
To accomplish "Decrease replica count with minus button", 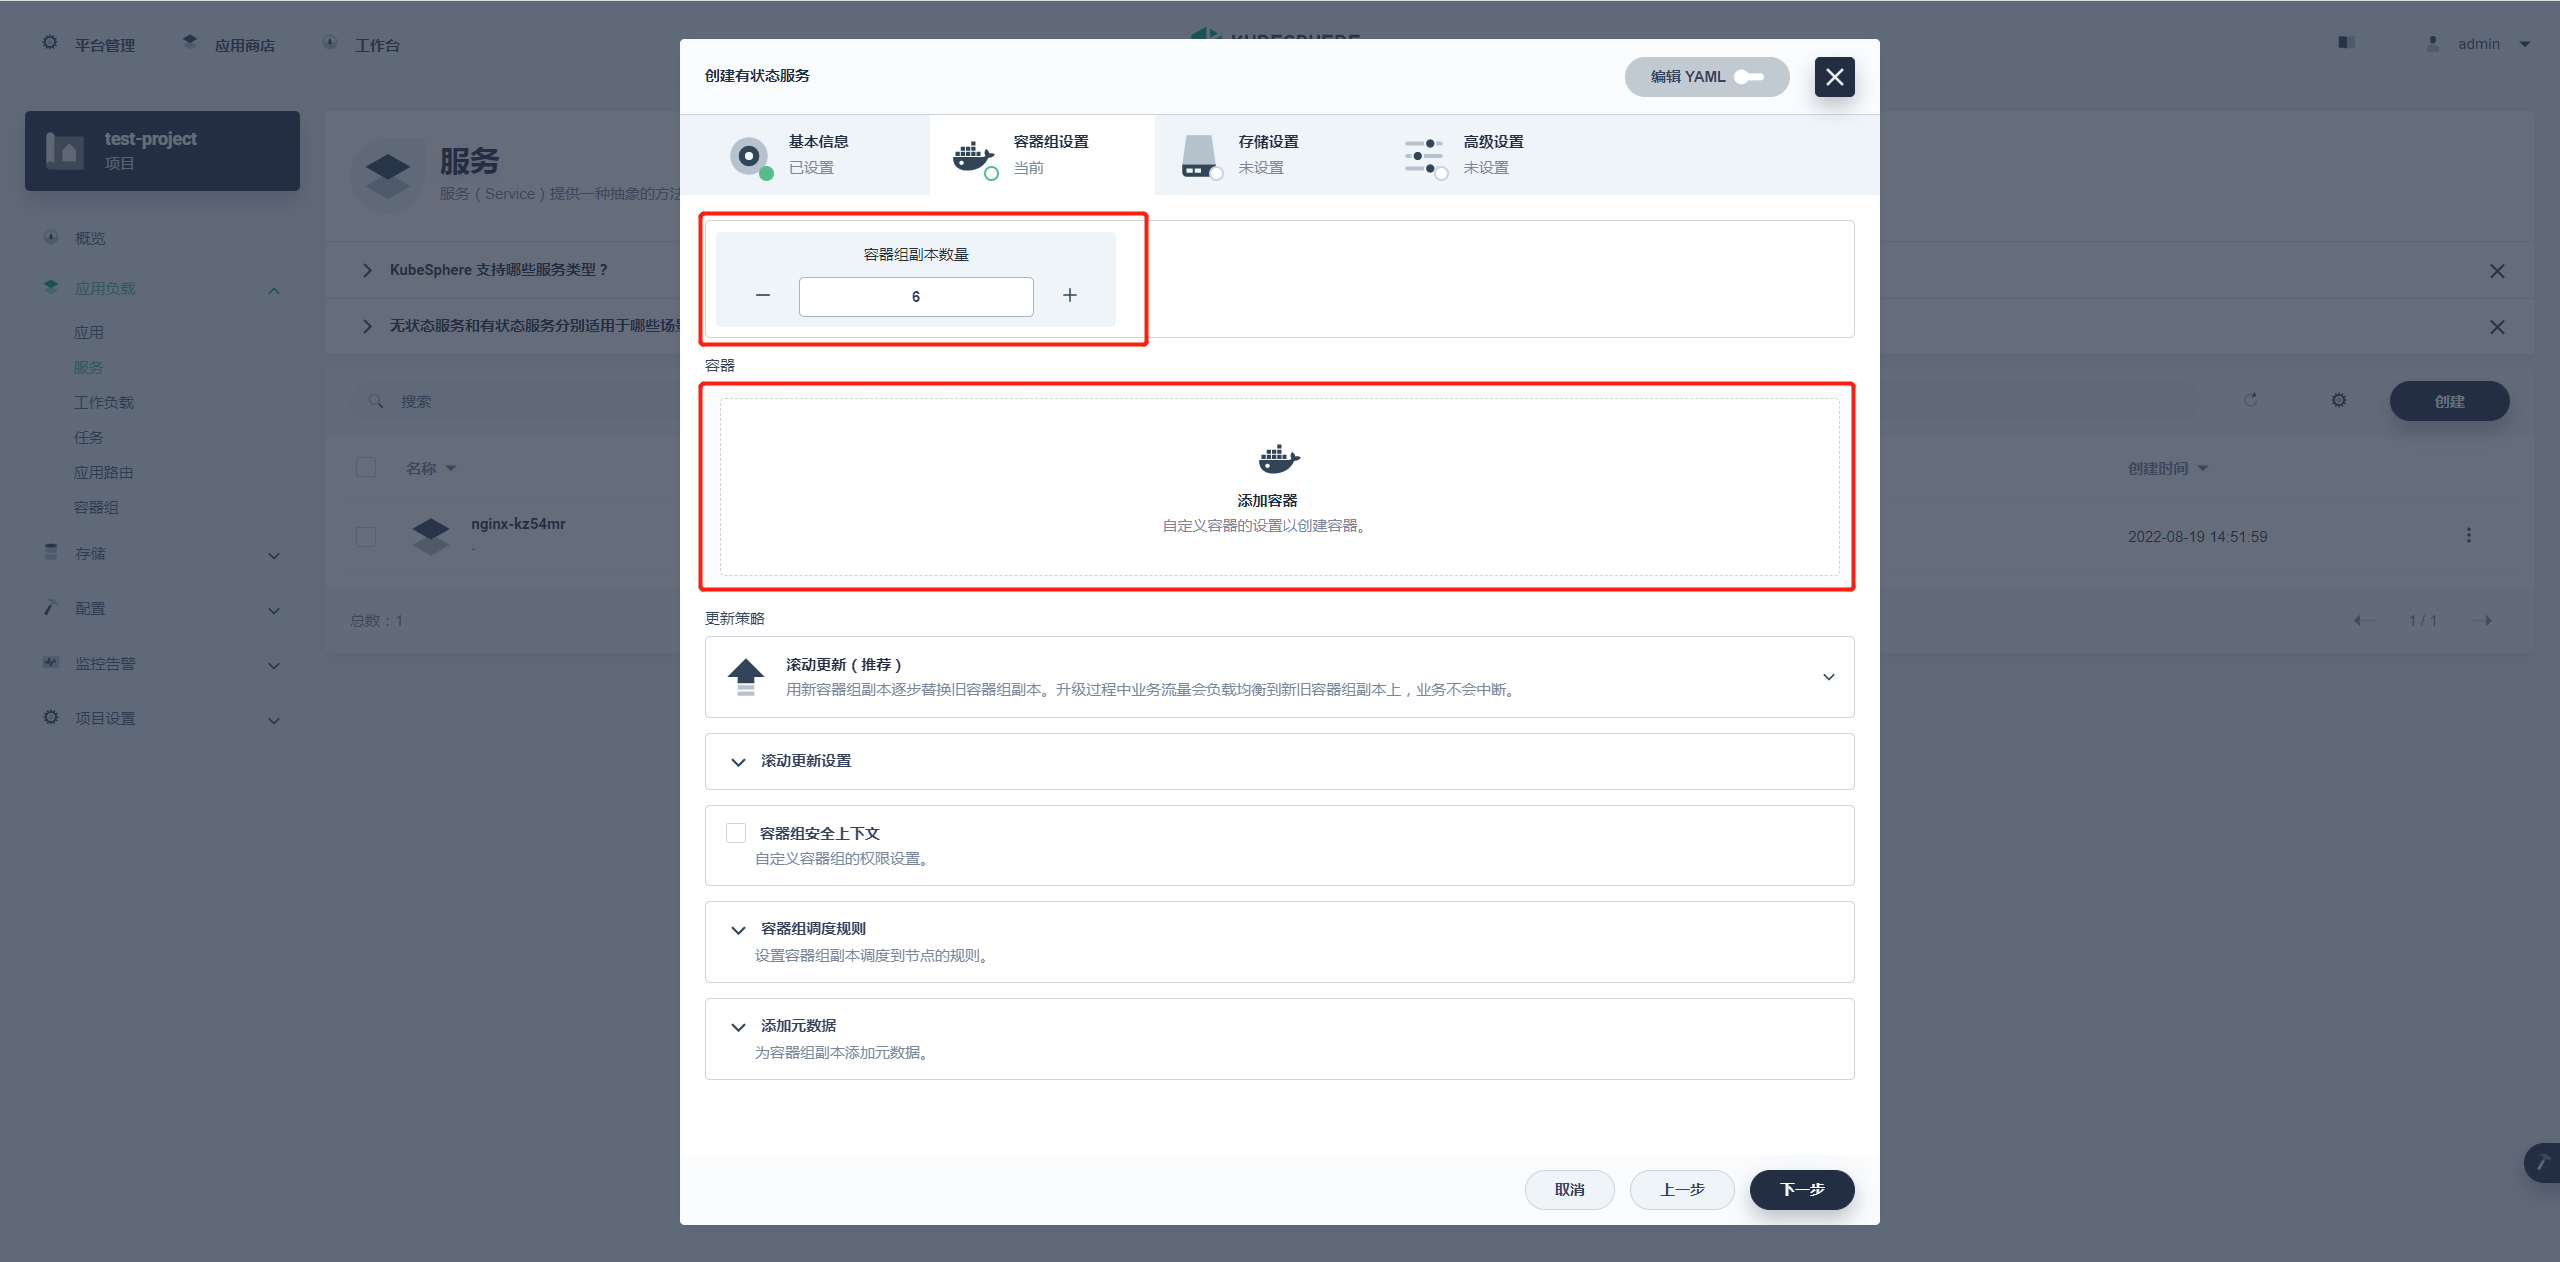I will coord(762,294).
